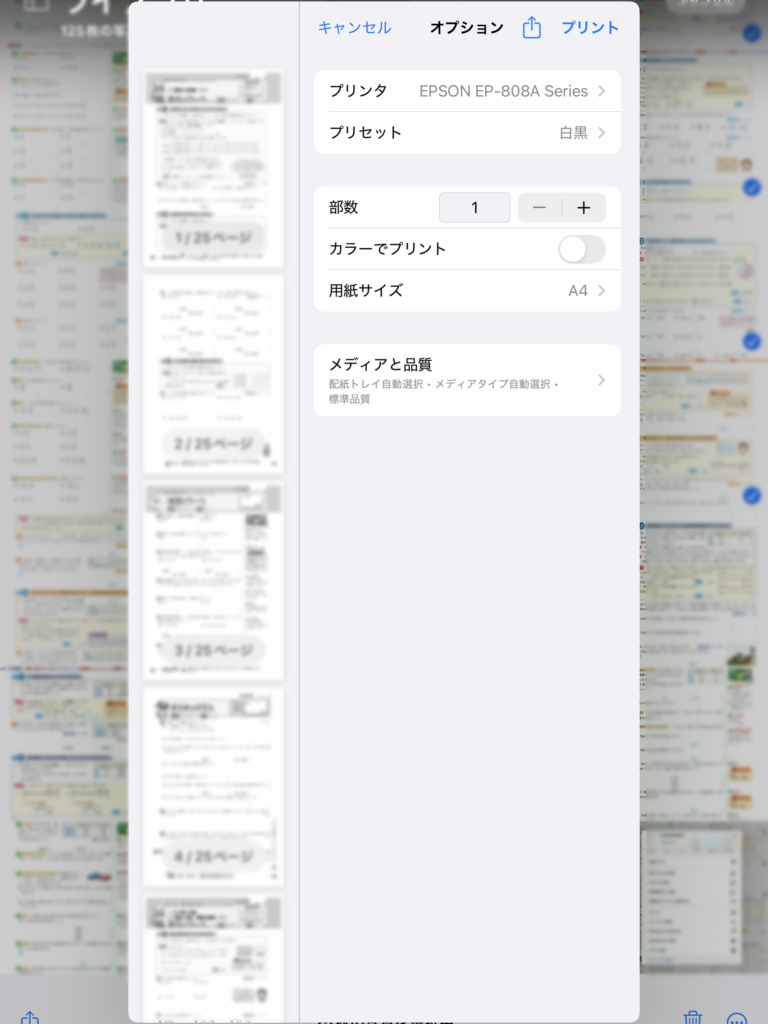This screenshot has height=1024, width=768.
Task: Toggle the カラーでプリント switch
Action: click(x=581, y=249)
